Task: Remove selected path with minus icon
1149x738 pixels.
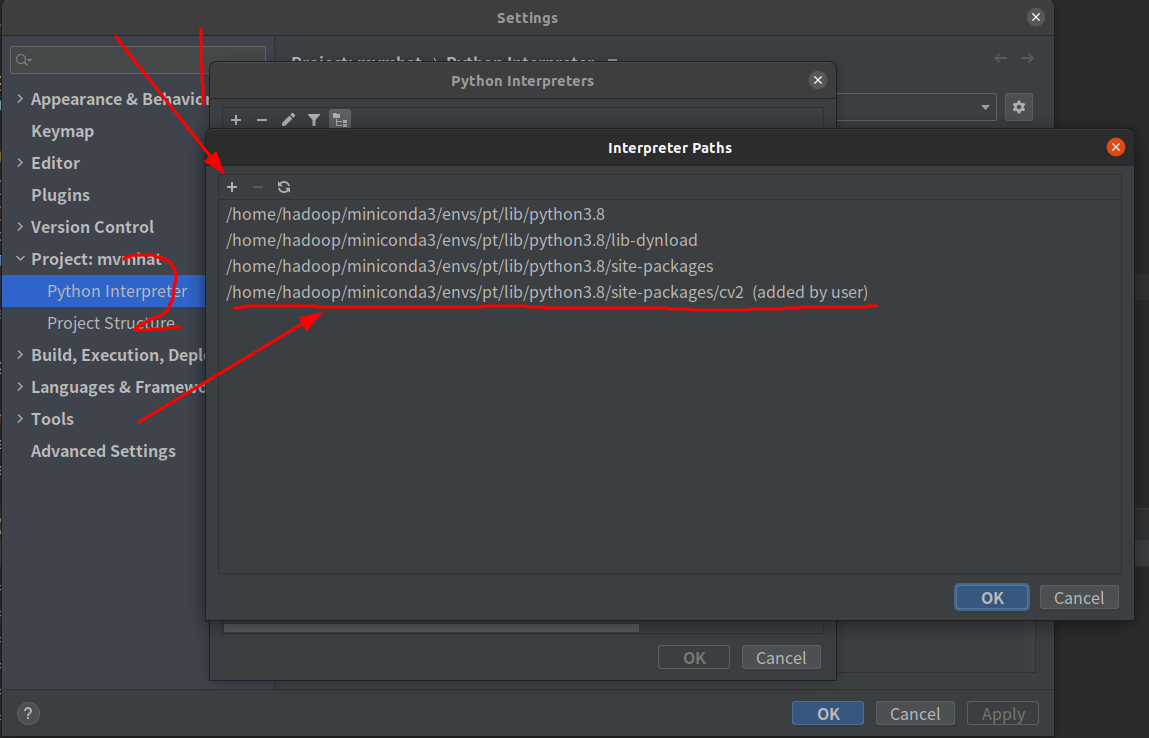Action: [x=258, y=187]
